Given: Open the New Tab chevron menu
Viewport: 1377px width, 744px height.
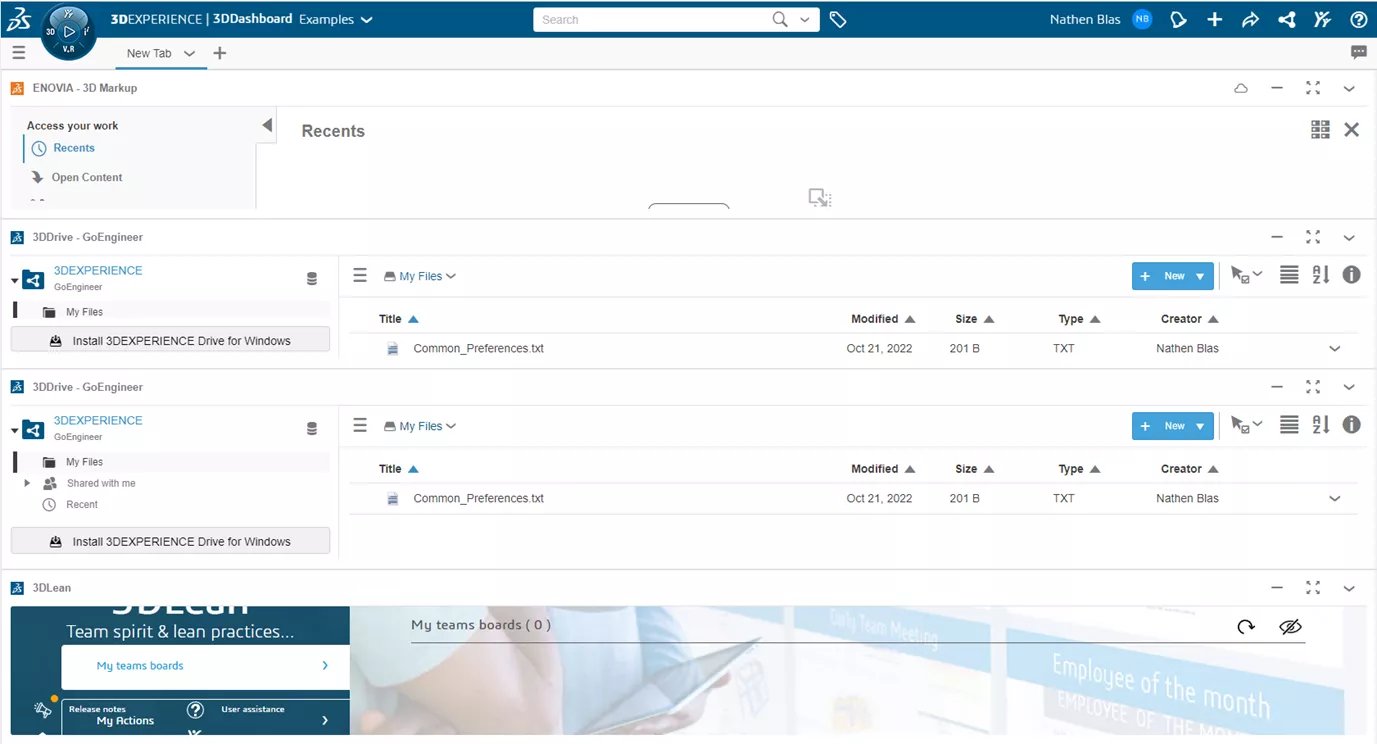Looking at the screenshot, I should pyautogui.click(x=189, y=54).
